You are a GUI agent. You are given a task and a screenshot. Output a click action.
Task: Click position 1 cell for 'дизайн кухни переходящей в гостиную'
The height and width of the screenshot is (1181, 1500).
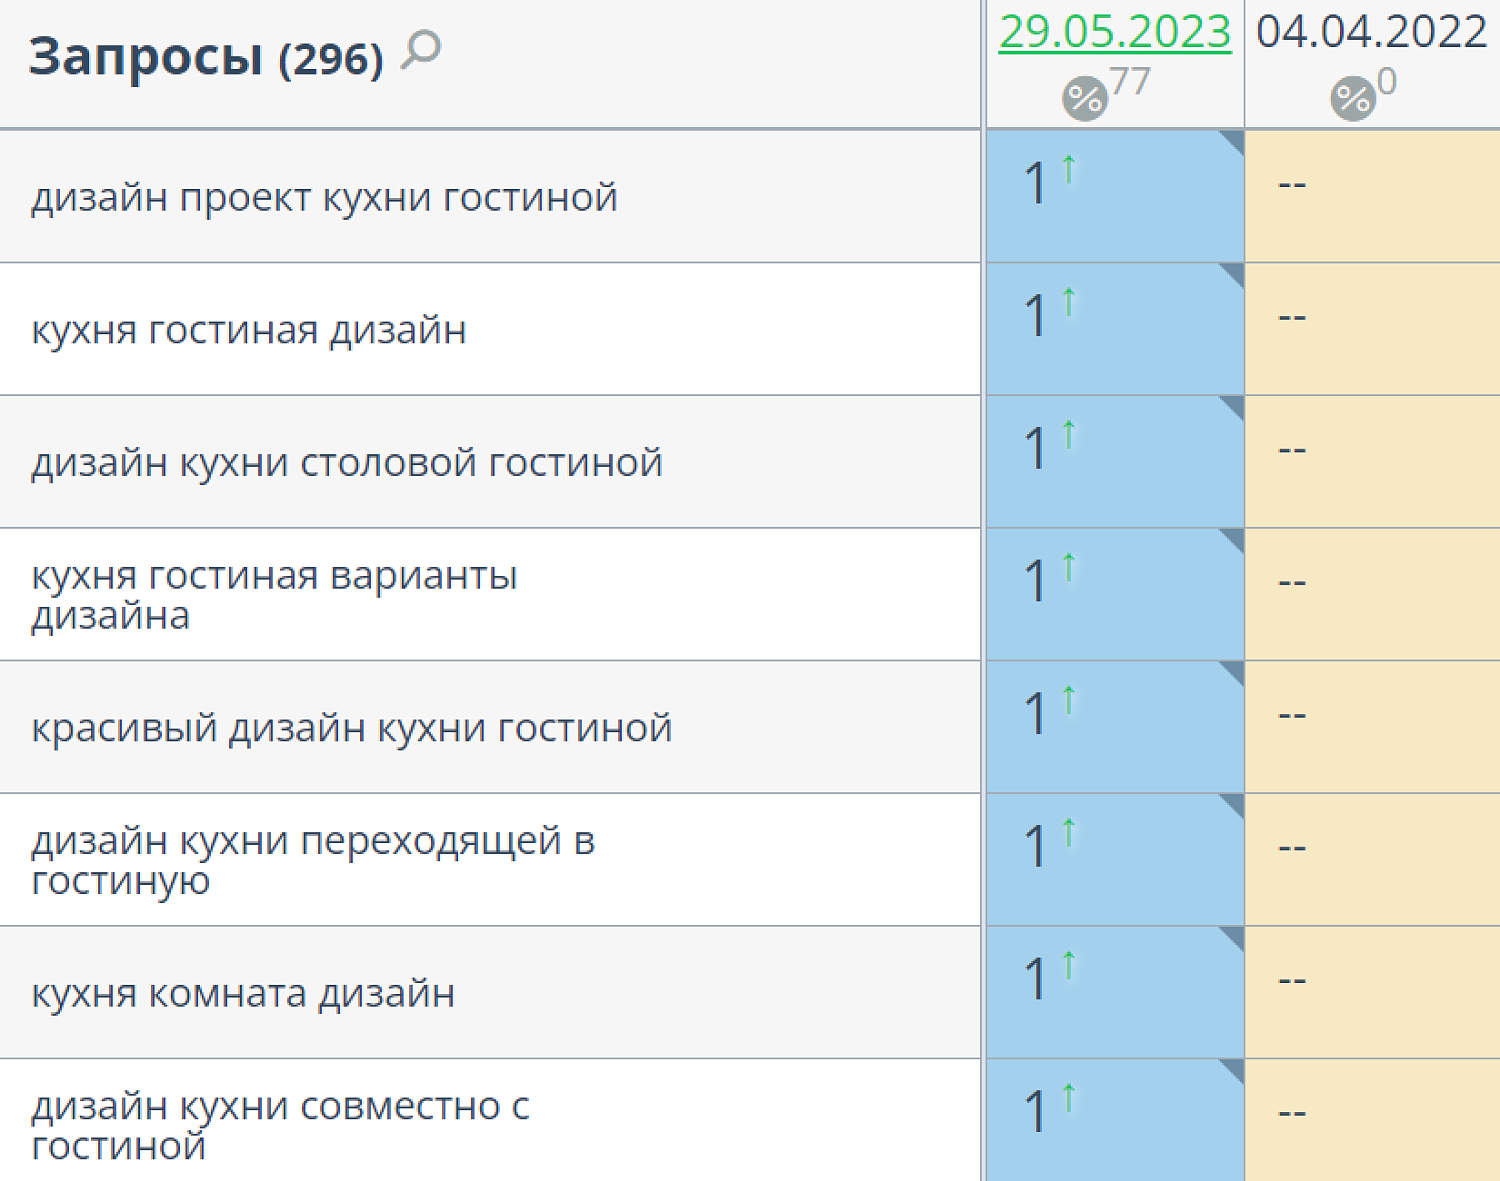point(1115,859)
